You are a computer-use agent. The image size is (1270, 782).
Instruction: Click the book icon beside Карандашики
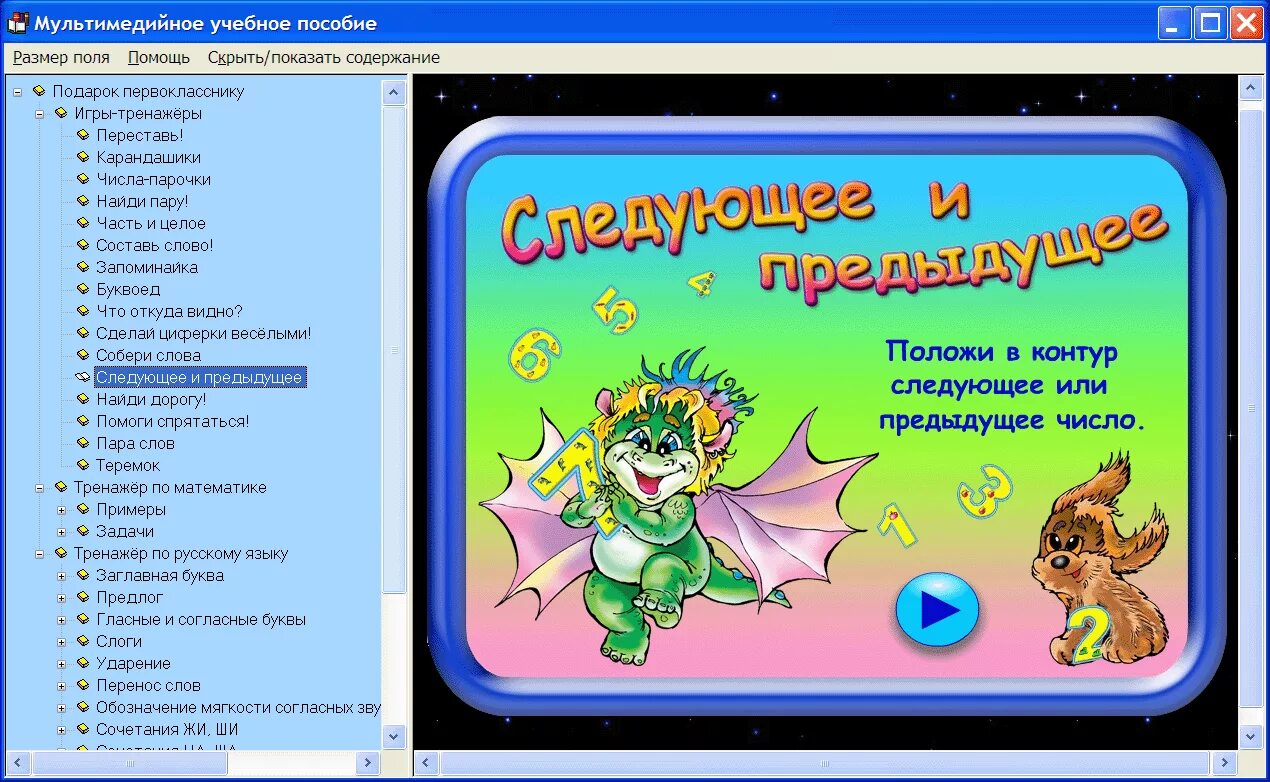pos(83,157)
